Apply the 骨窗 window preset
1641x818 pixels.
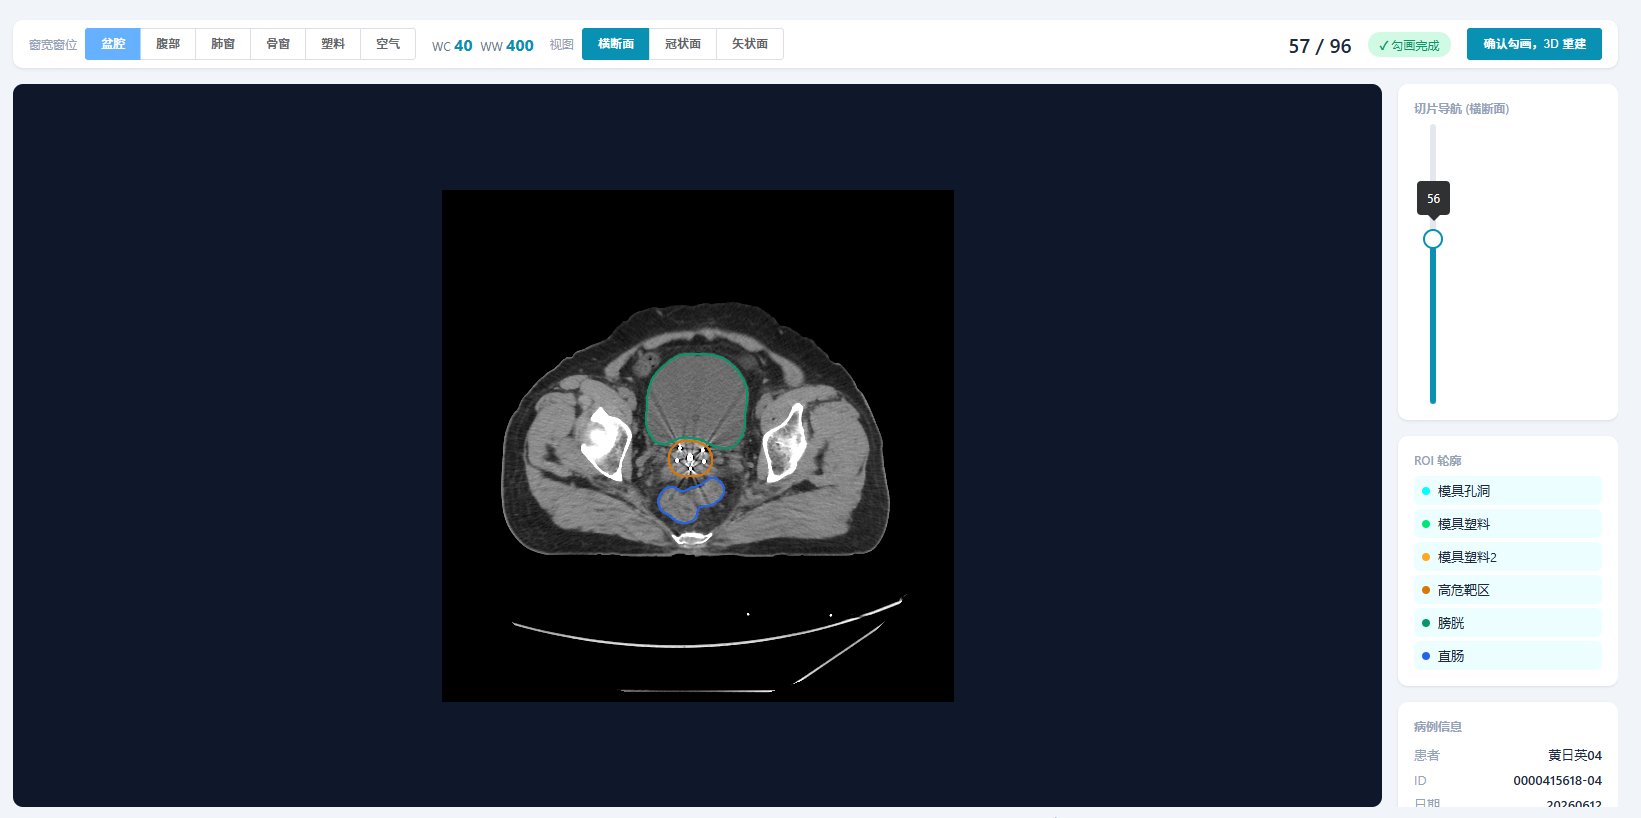tap(278, 44)
